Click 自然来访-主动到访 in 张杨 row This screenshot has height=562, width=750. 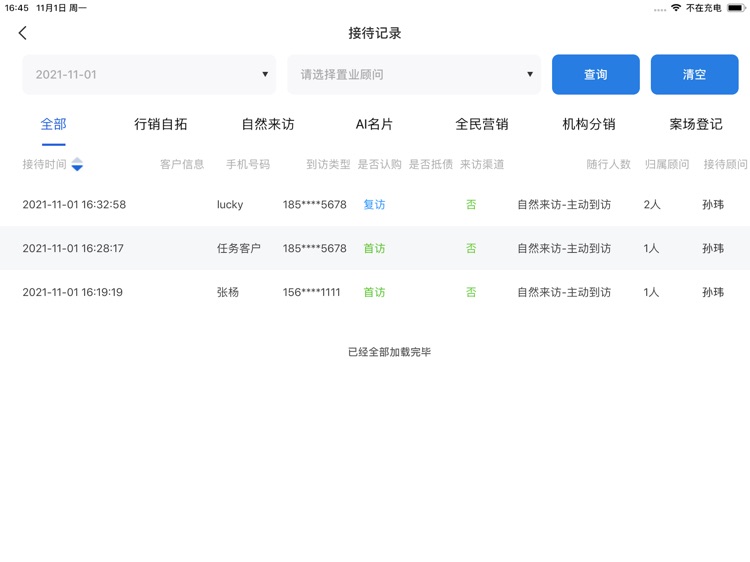point(564,292)
